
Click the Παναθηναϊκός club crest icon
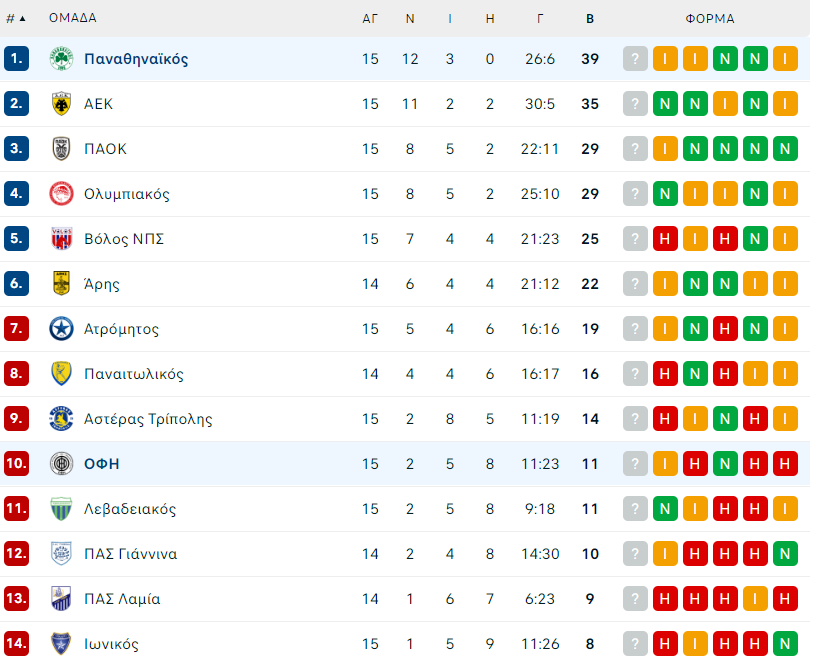[61, 59]
